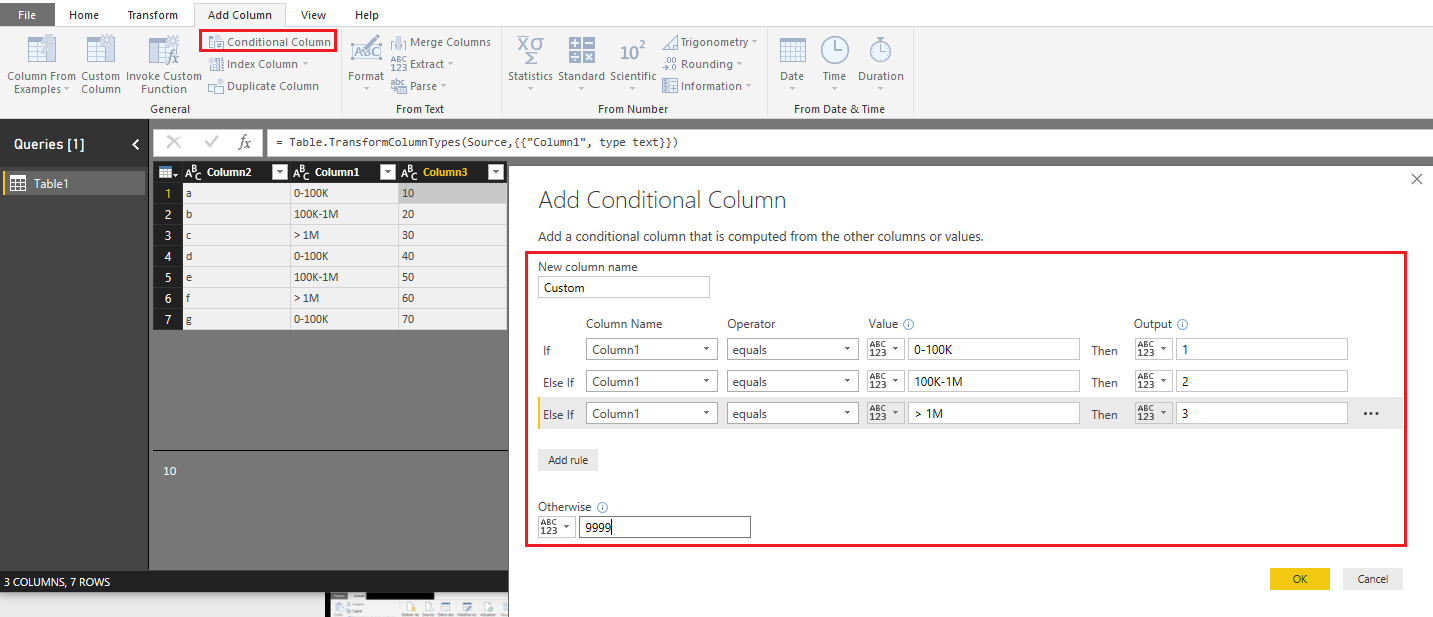Change the Otherwise value type selector

[x=556, y=527]
